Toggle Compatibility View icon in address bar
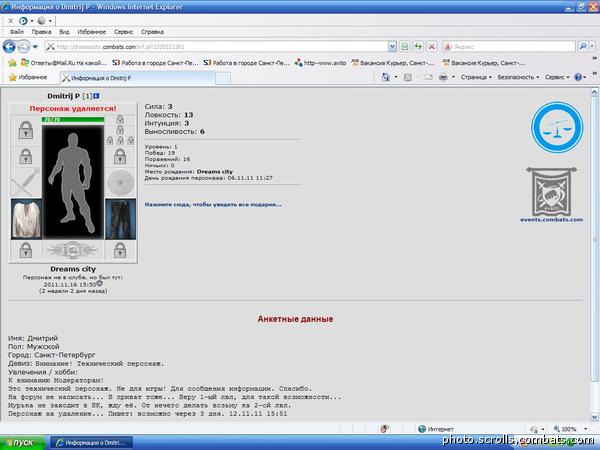This screenshot has height=450, width=600. [x=404, y=47]
